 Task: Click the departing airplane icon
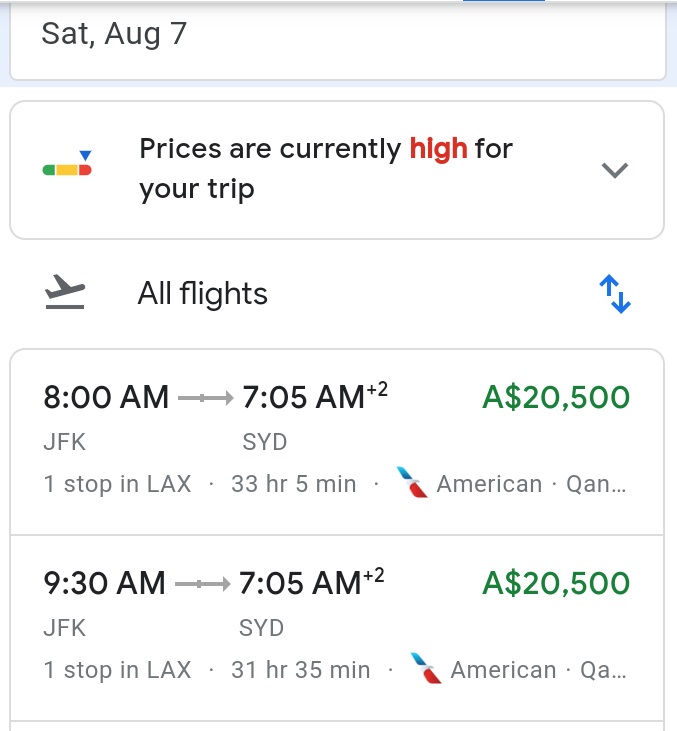66,294
